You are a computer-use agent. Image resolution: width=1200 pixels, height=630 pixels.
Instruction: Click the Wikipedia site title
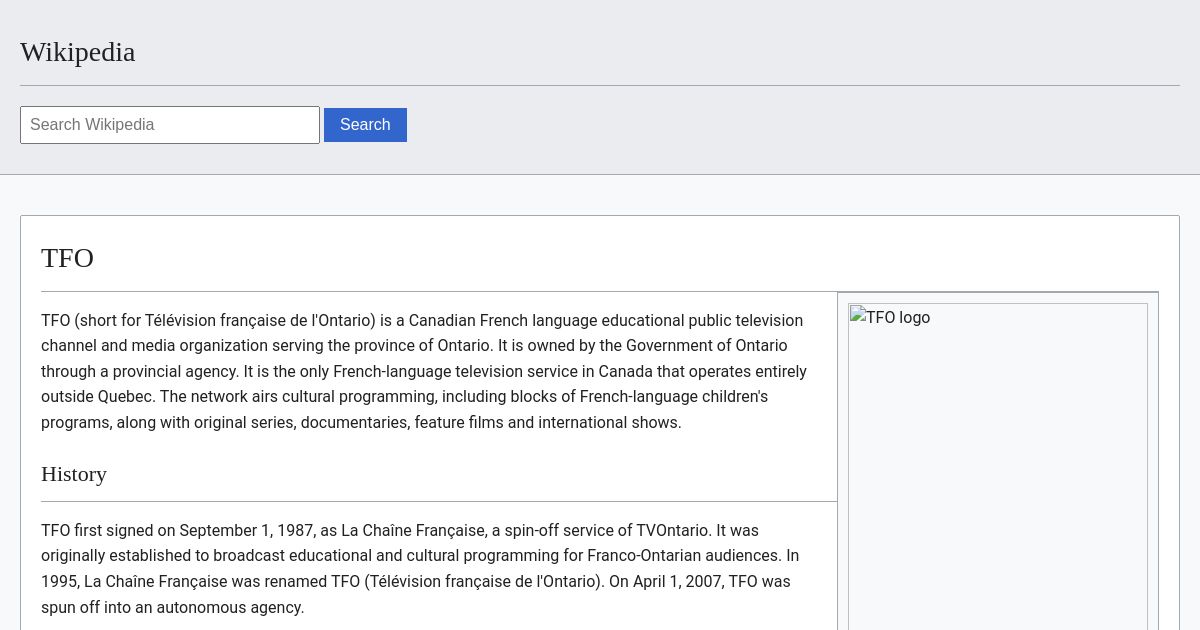tap(77, 52)
